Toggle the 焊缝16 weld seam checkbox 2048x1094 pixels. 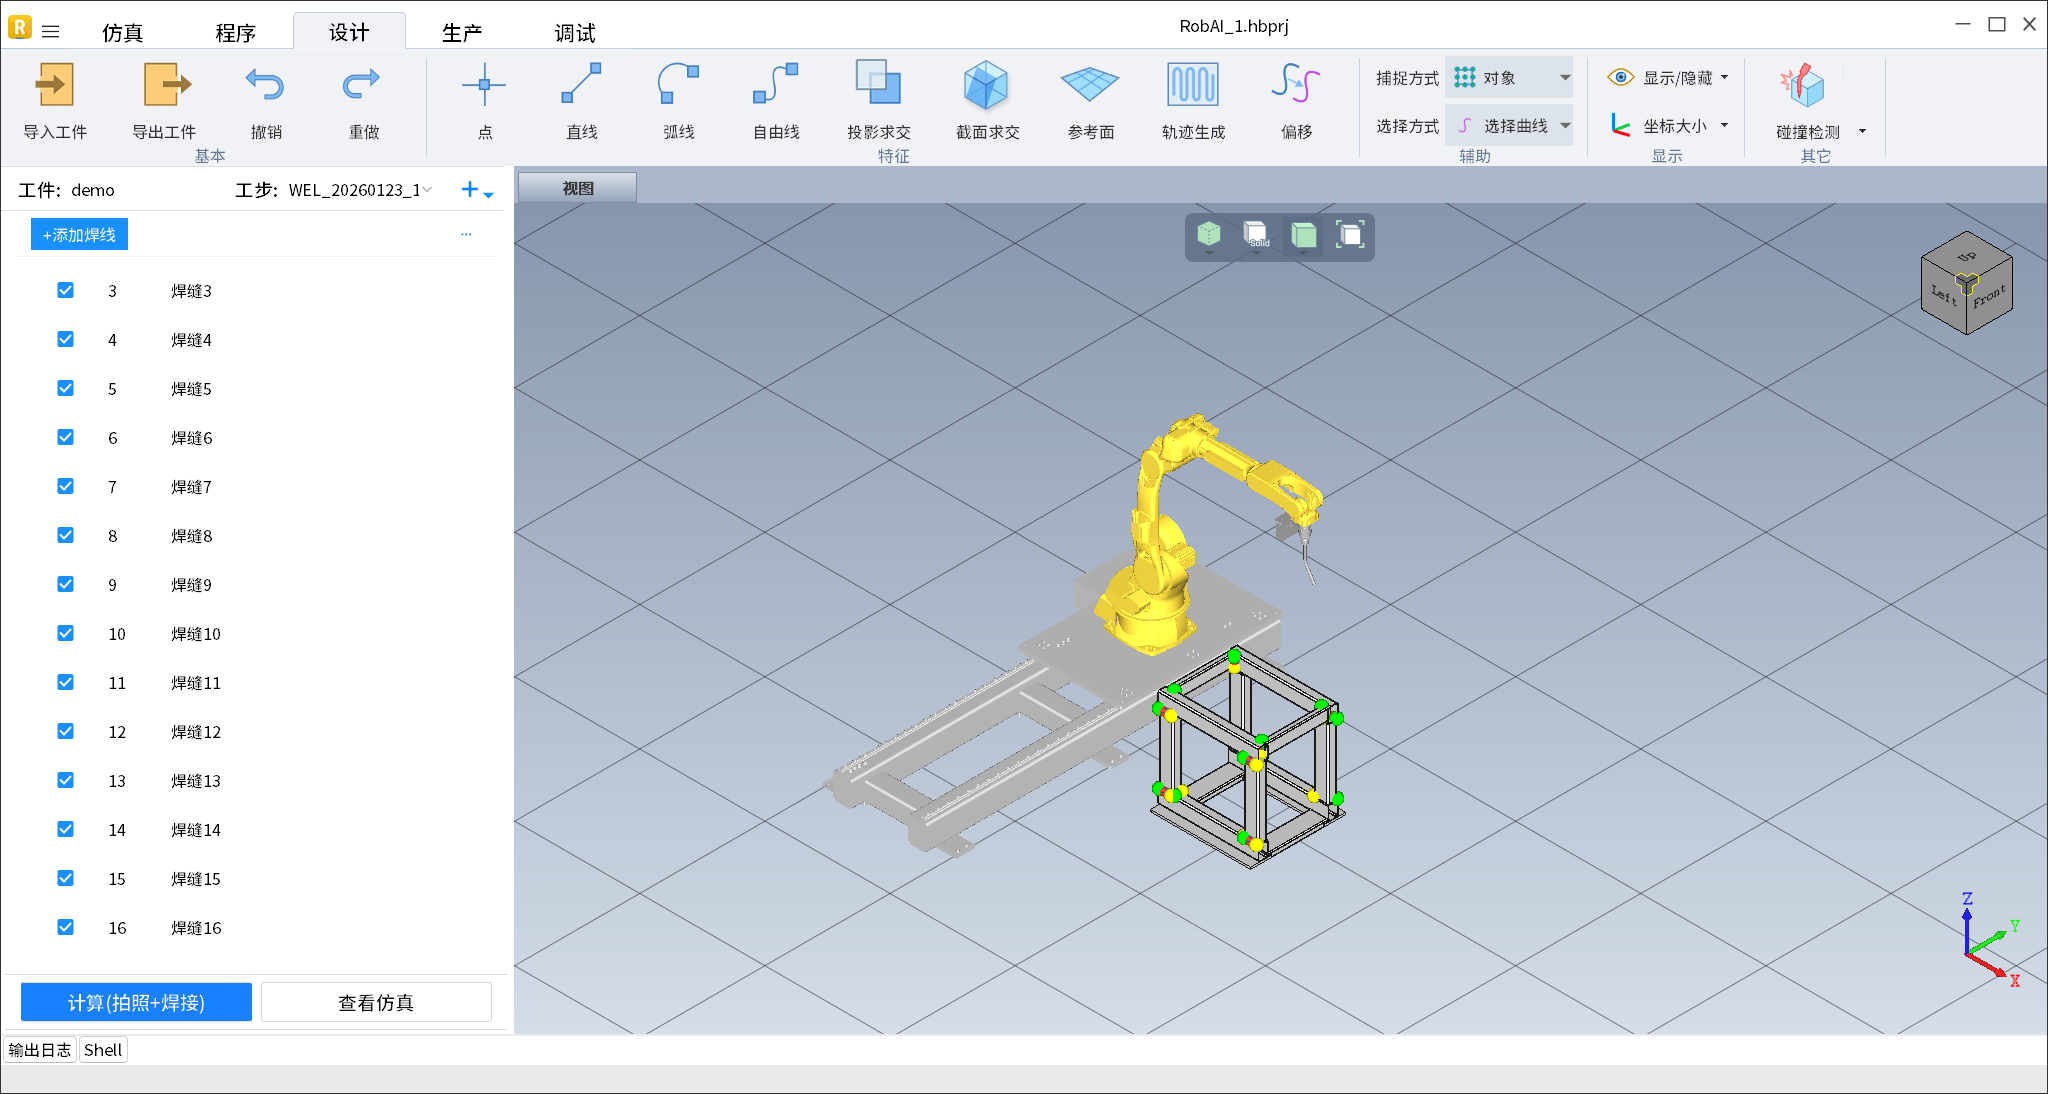(x=66, y=927)
